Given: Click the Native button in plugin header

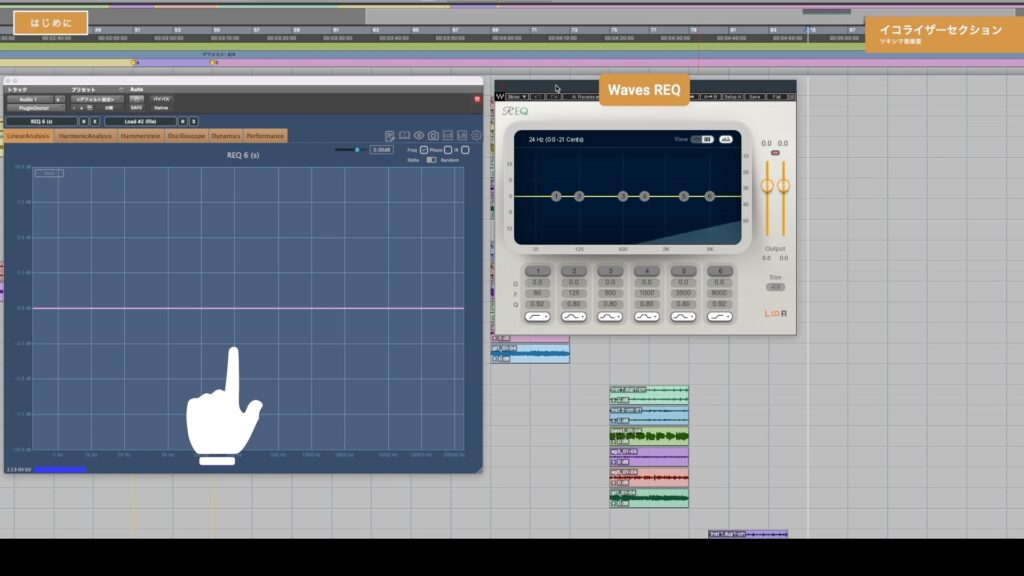Looking at the screenshot, I should [x=161, y=108].
